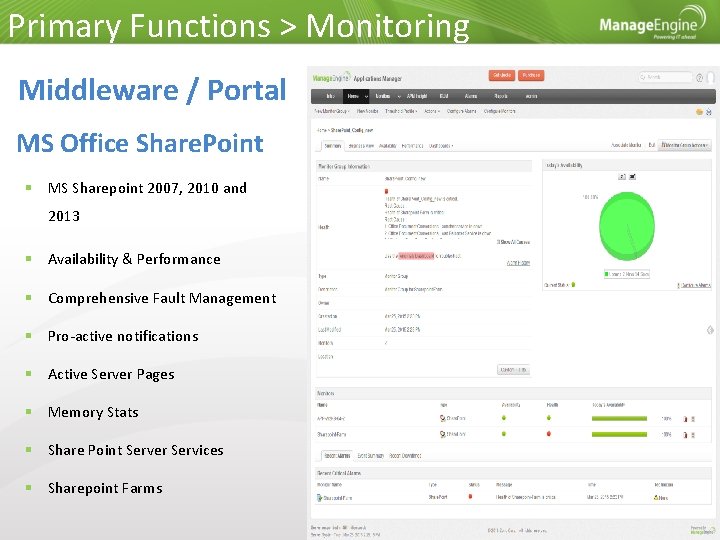Click the SharePoint type icon in Sharepoint-Farm row

(x=443, y=434)
